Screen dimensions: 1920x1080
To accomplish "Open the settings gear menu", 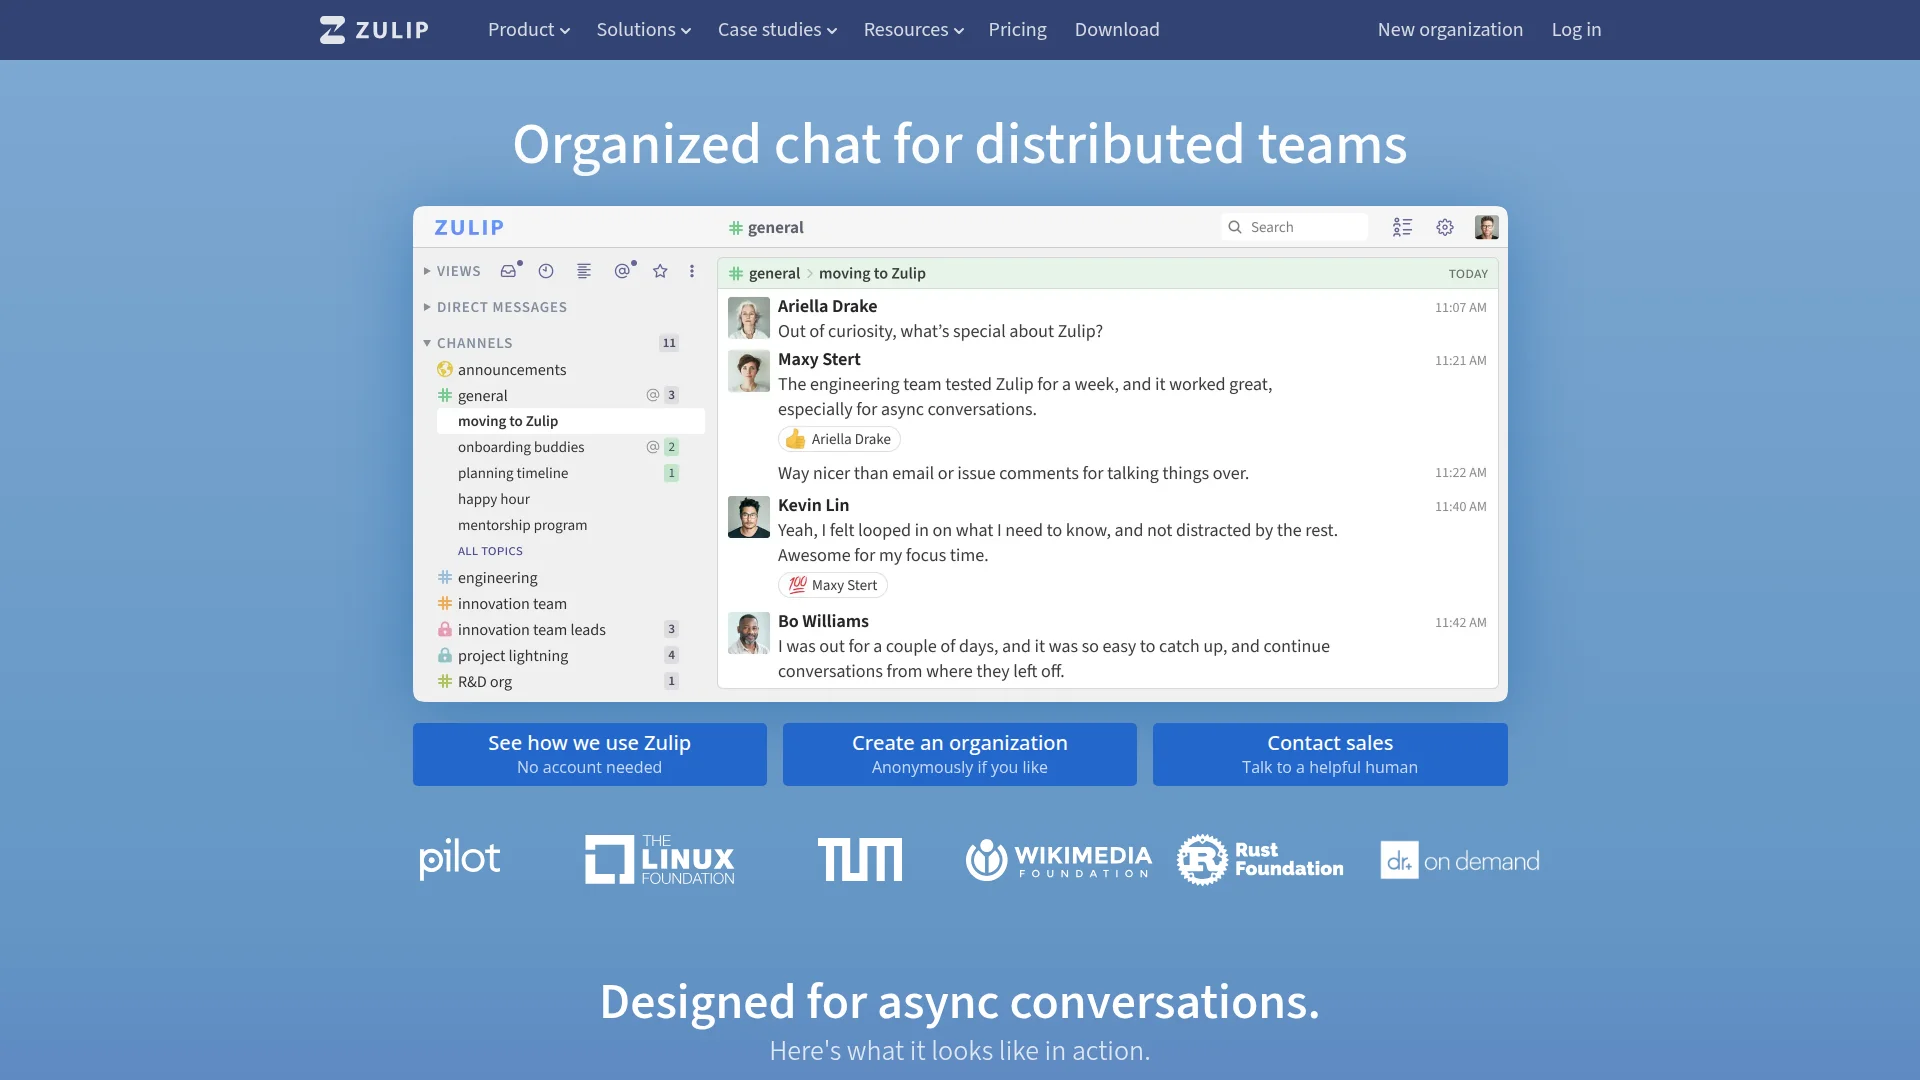I will (x=1444, y=227).
